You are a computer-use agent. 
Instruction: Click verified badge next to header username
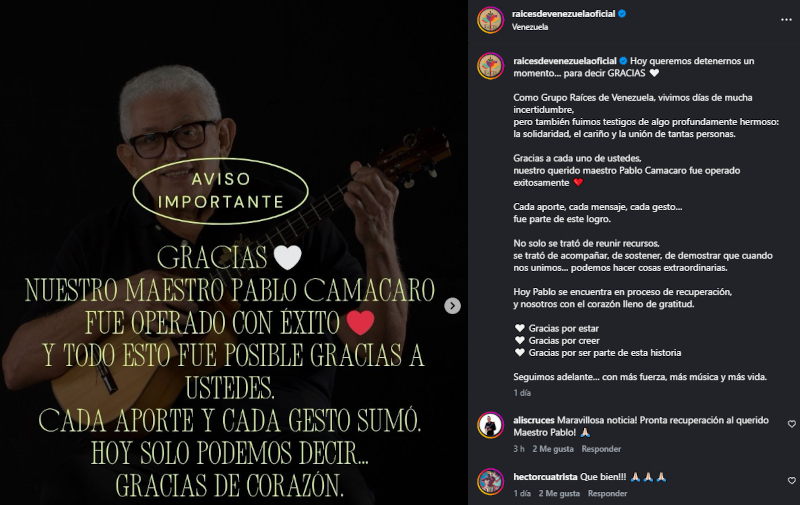pos(622,14)
